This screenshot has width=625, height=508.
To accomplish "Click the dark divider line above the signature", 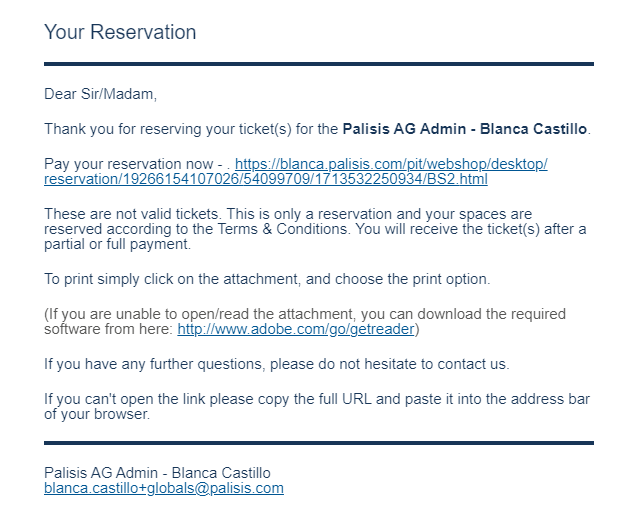I will (319, 443).
